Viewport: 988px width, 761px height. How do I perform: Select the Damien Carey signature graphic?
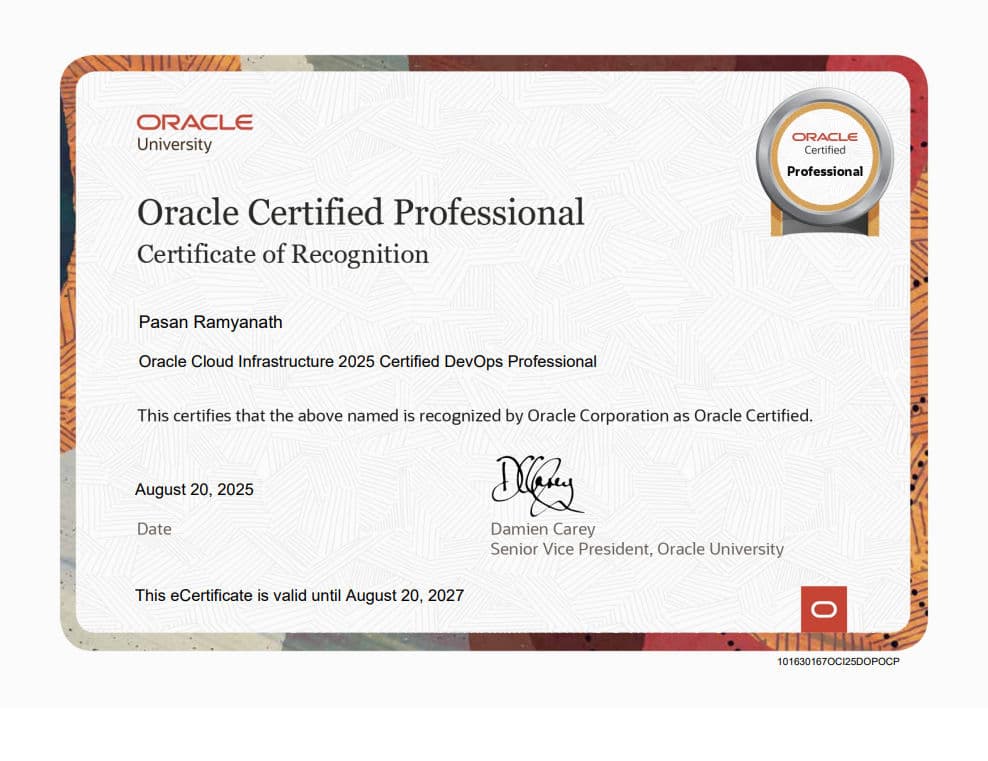(x=533, y=482)
